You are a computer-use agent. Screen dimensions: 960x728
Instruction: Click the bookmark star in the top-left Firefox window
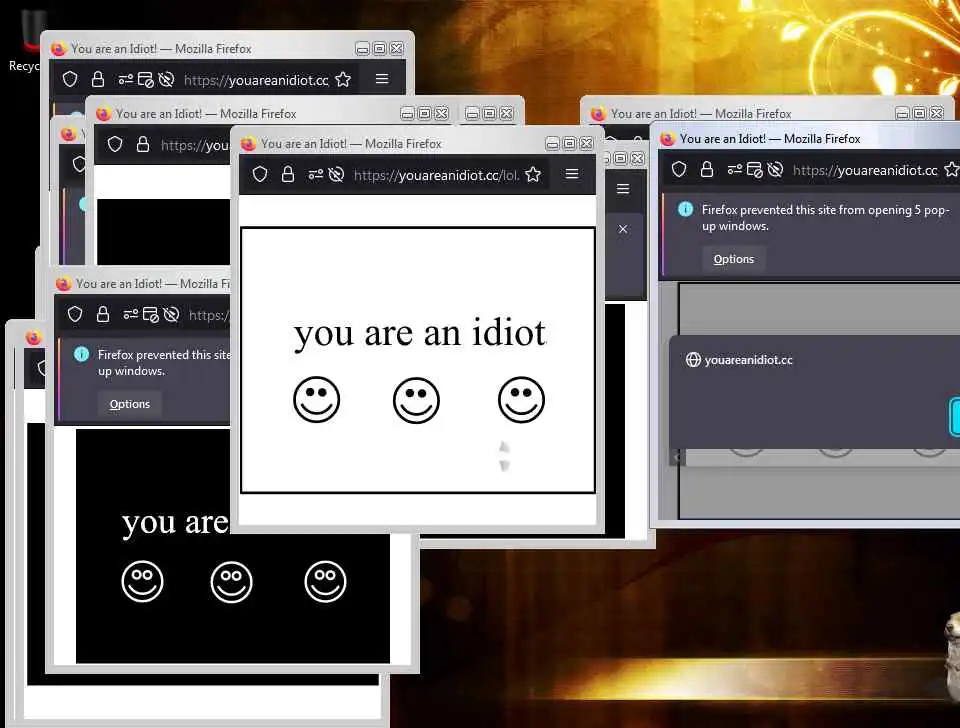(x=343, y=80)
